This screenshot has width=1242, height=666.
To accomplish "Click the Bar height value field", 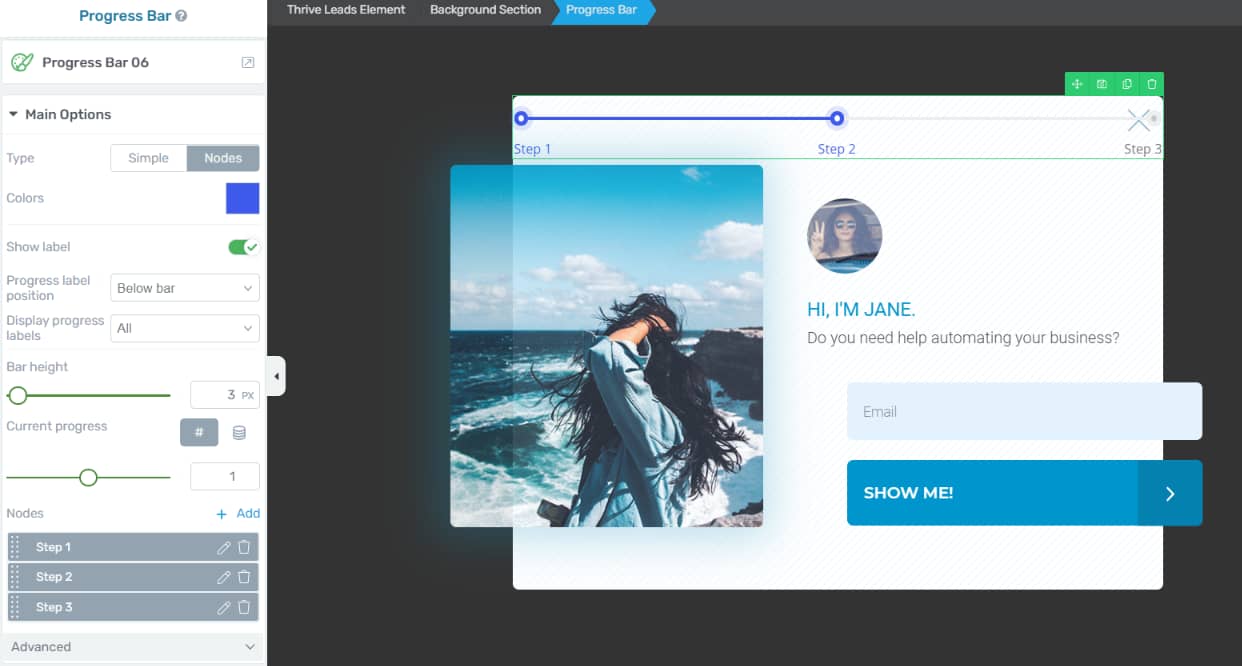I will [x=225, y=395].
